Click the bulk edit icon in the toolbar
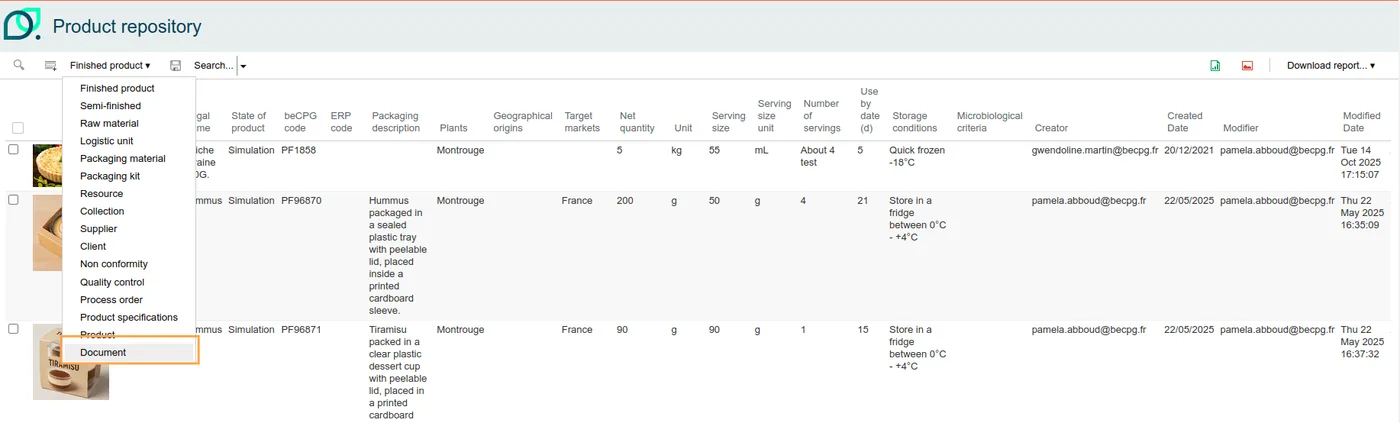 [x=50, y=66]
